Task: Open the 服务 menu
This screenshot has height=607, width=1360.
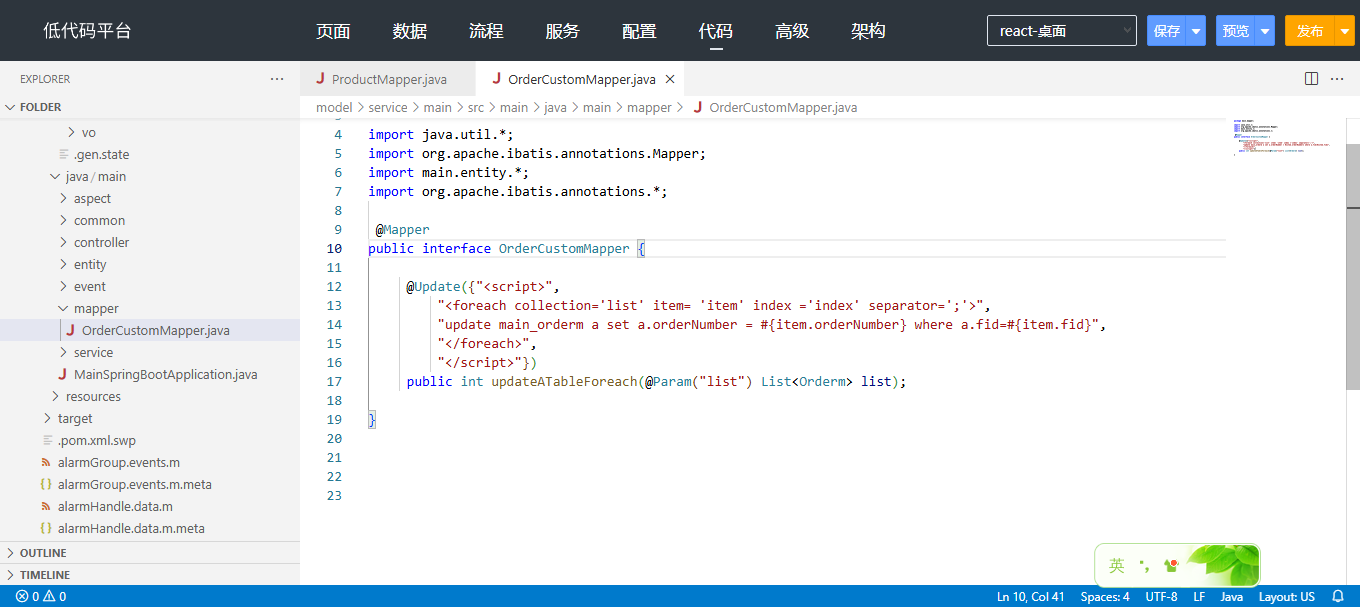Action: click(563, 31)
